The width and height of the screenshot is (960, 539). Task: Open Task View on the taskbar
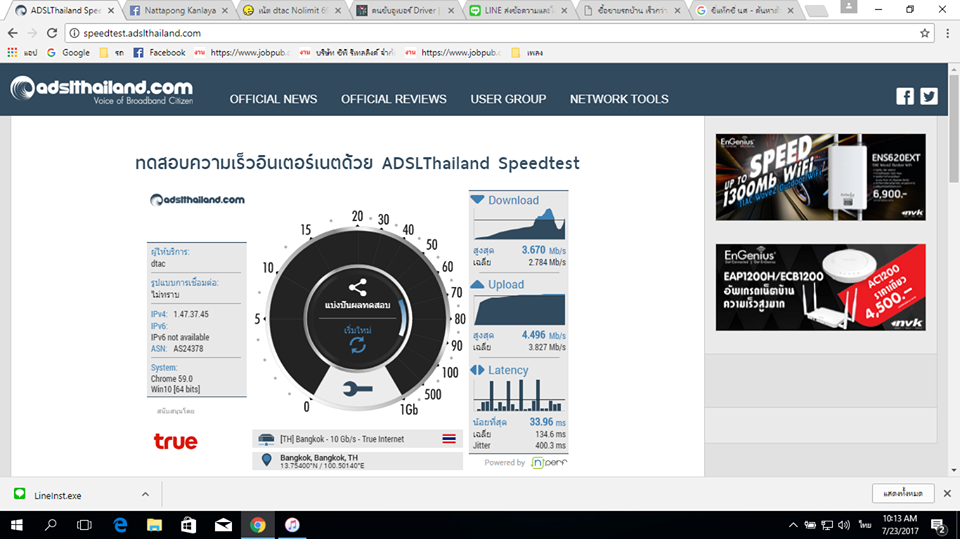(x=84, y=525)
